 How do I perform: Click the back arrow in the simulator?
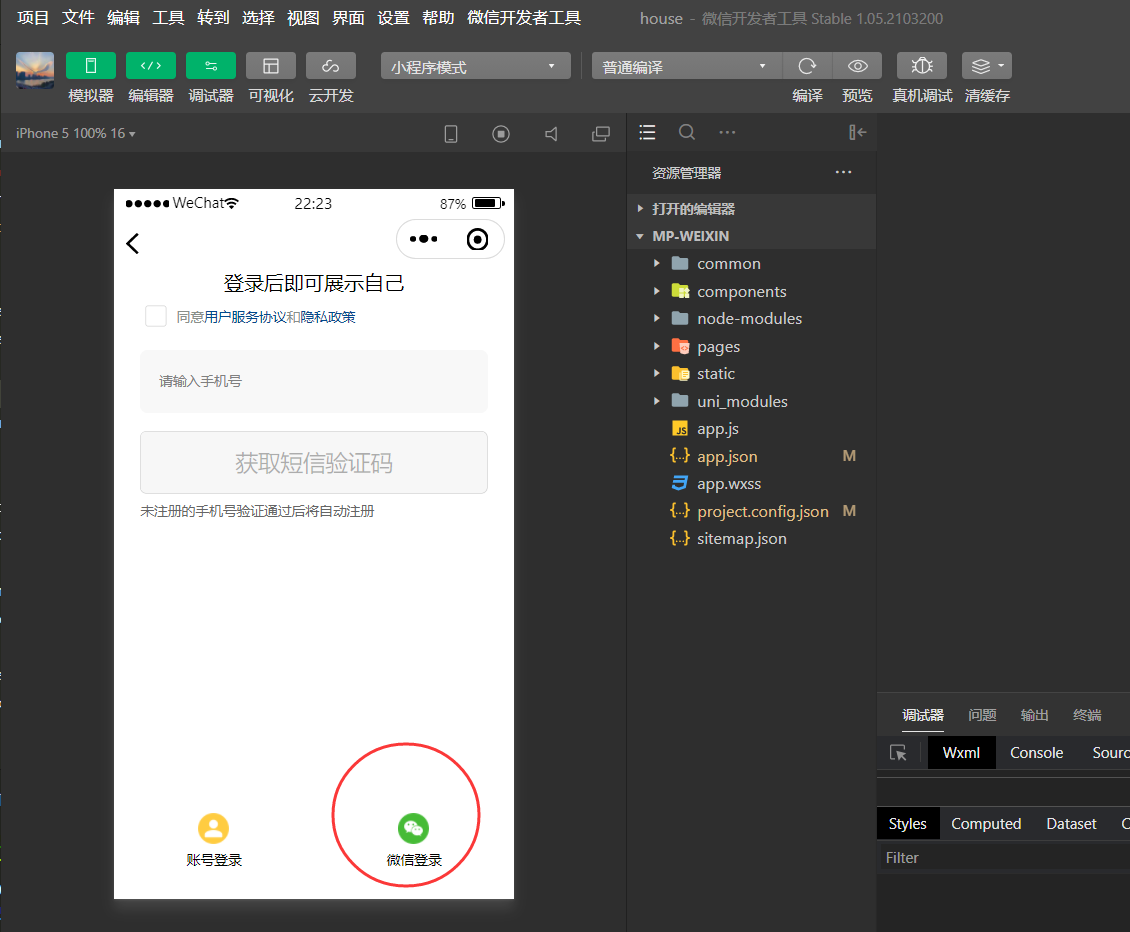click(133, 243)
